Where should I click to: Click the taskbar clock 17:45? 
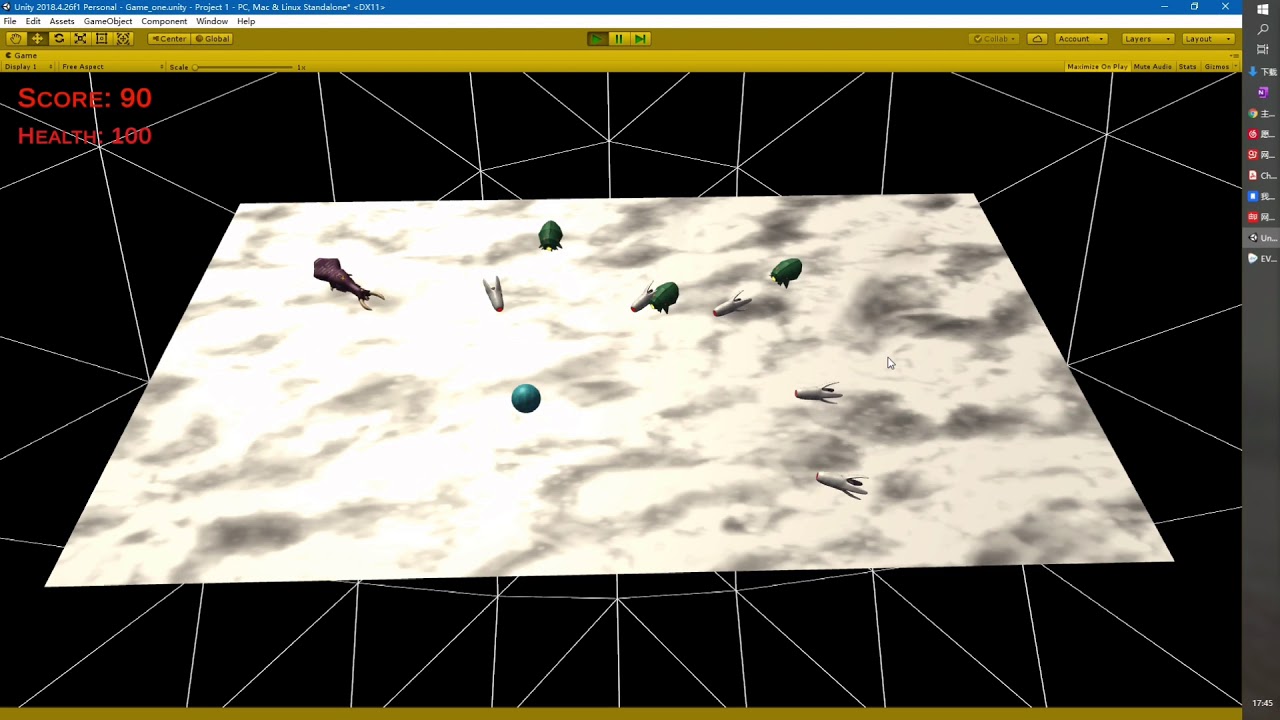point(1262,703)
